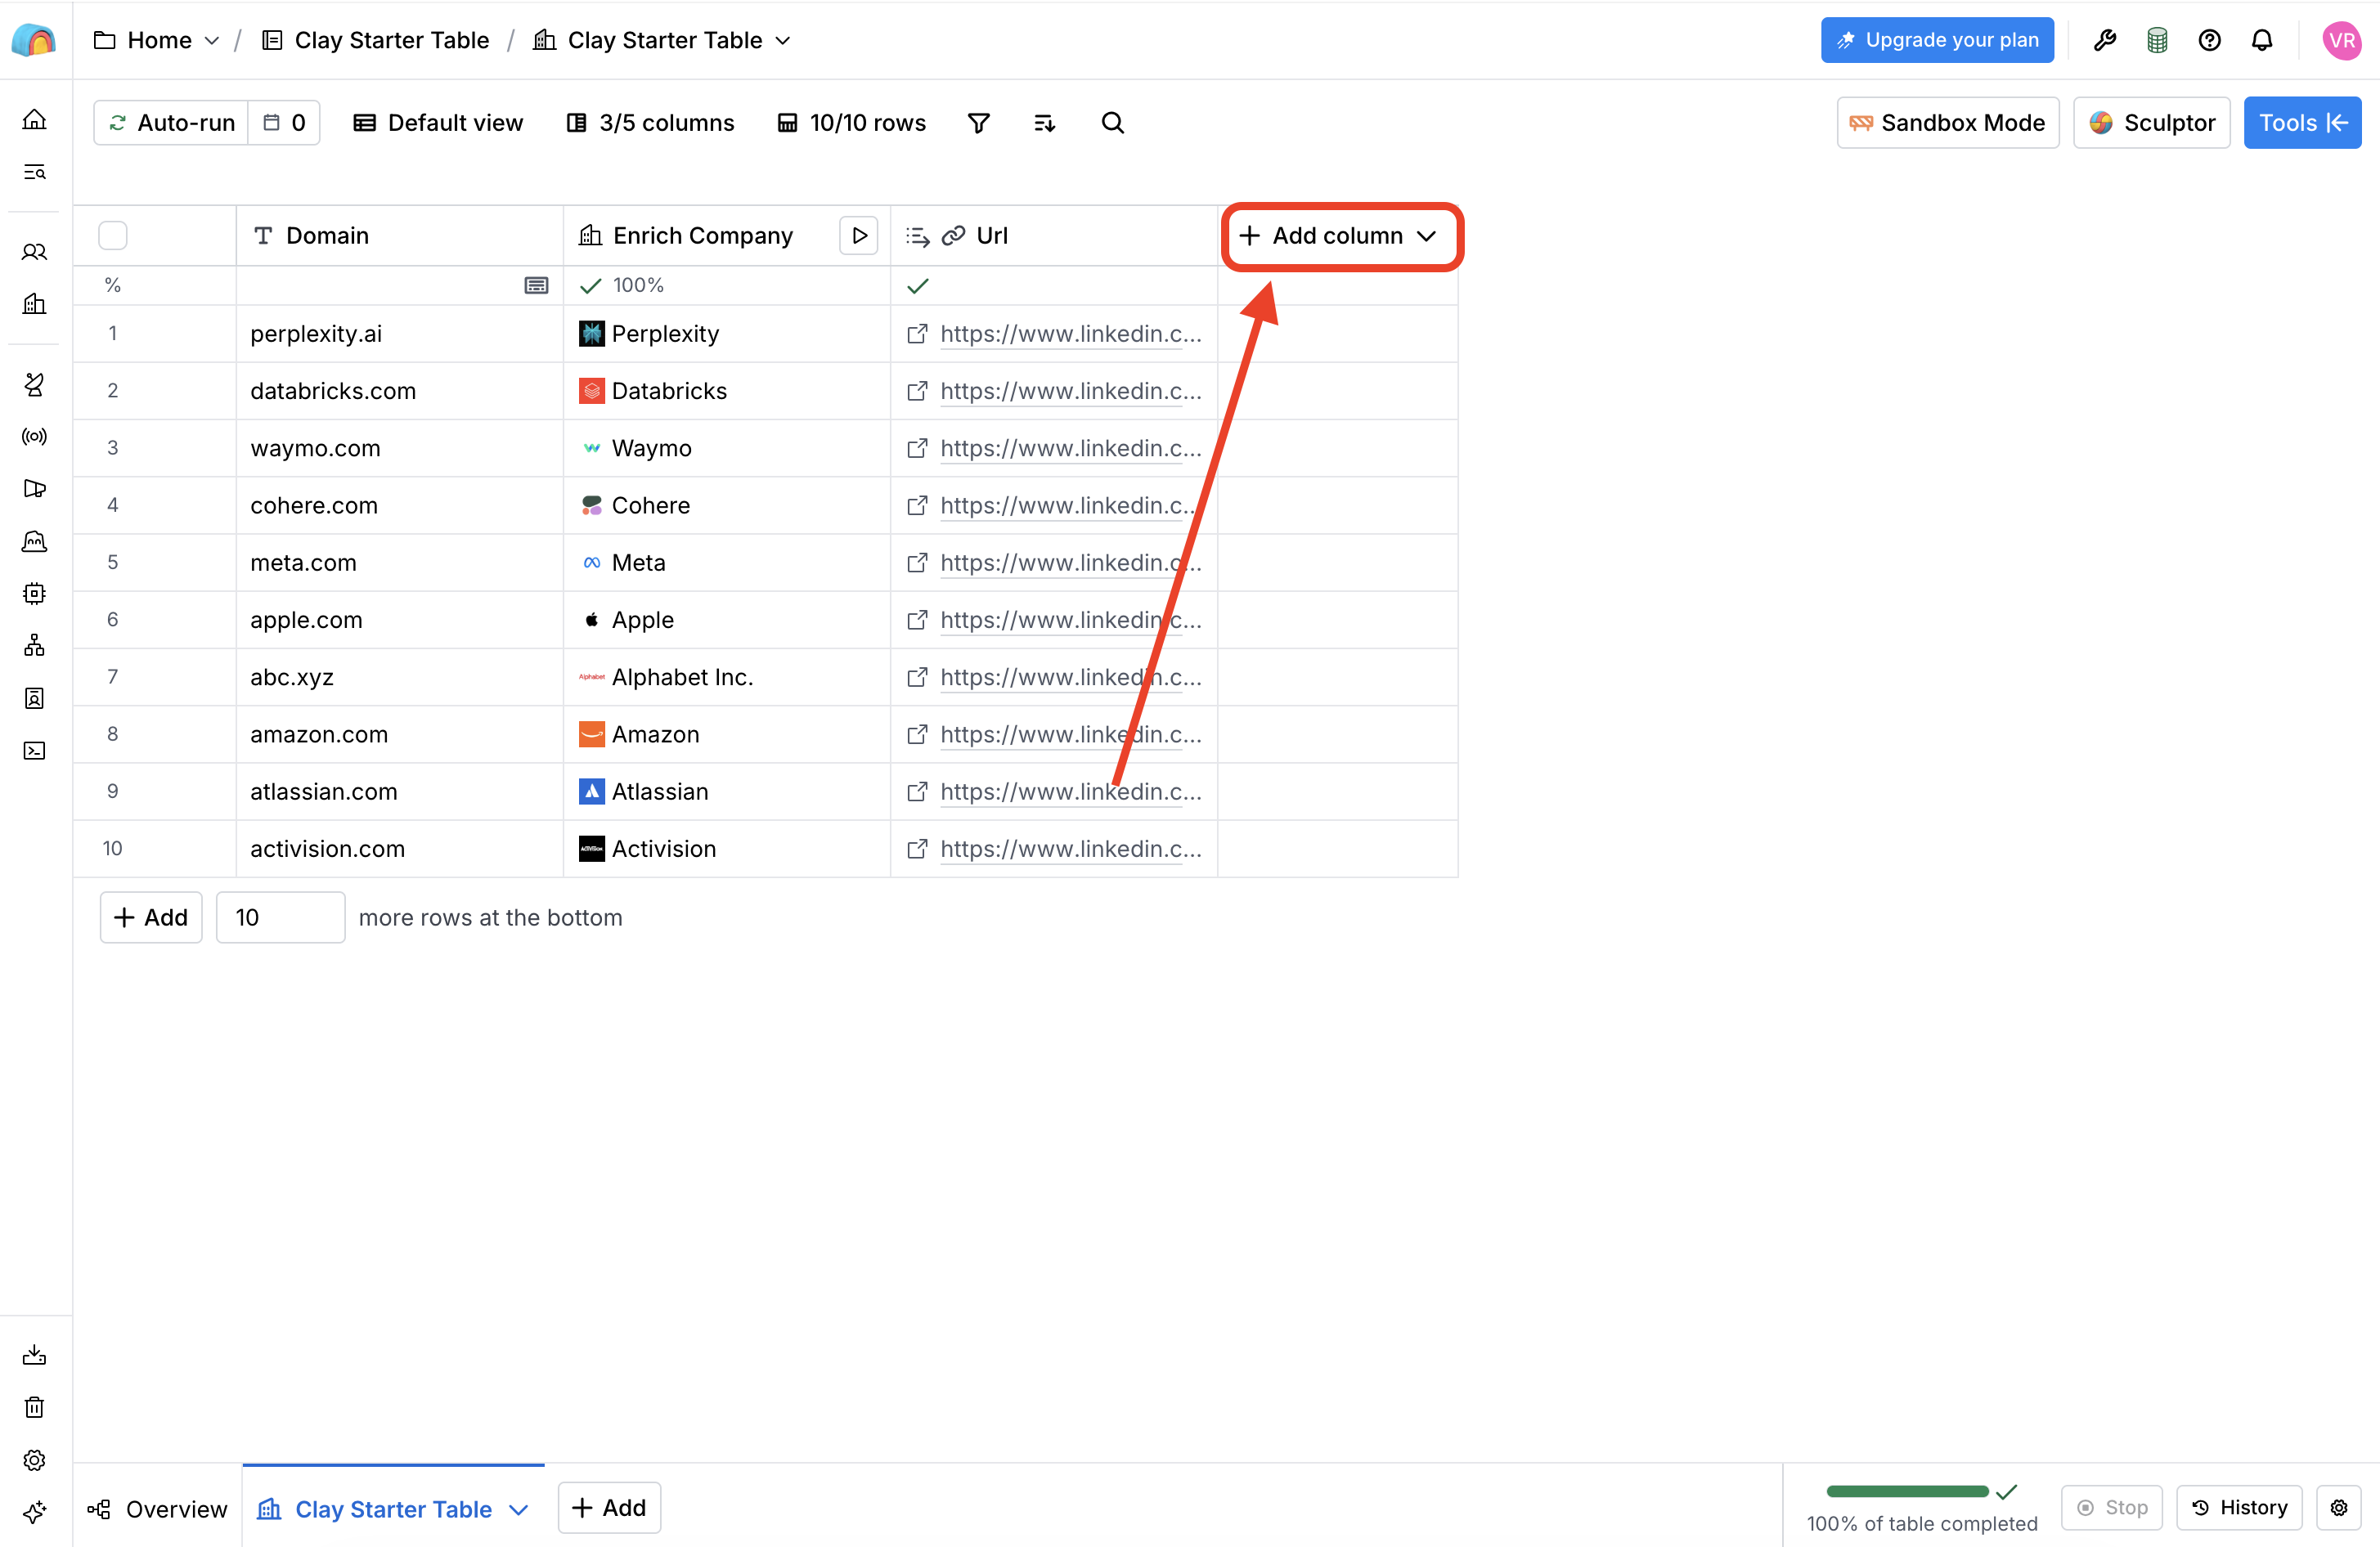Viewport: 2380px width, 1547px height.
Task: Open the Url column header menu
Action: tap(1054, 236)
